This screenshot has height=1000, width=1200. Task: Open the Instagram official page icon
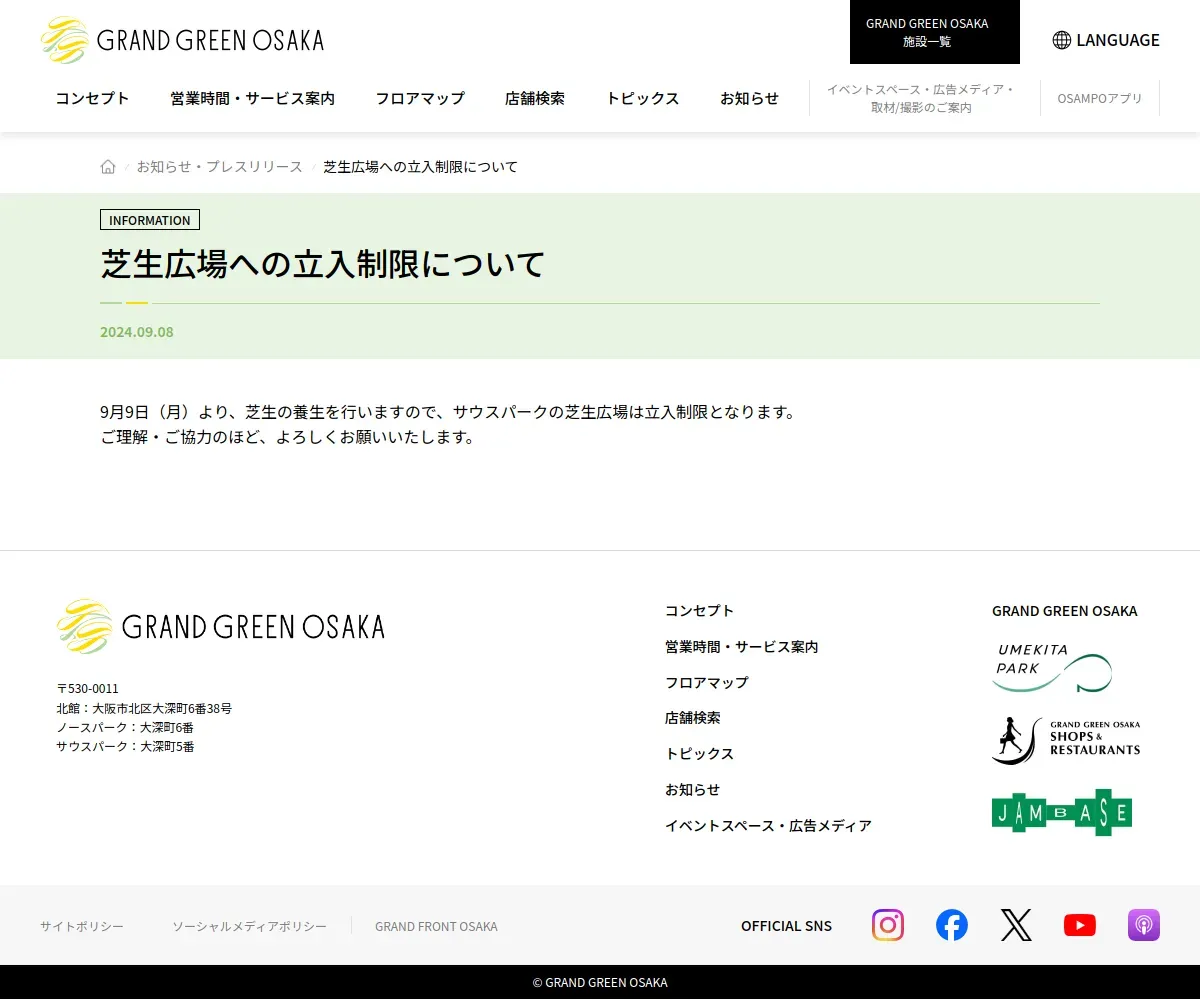coord(888,925)
